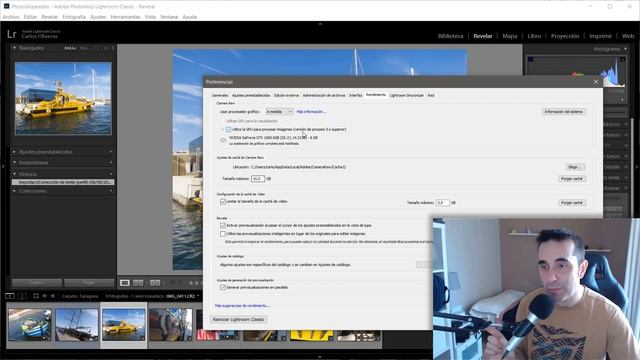Click the Camera Raw cache 'Tamaño máximo' field
This screenshot has height=360, width=640.
click(x=258, y=179)
